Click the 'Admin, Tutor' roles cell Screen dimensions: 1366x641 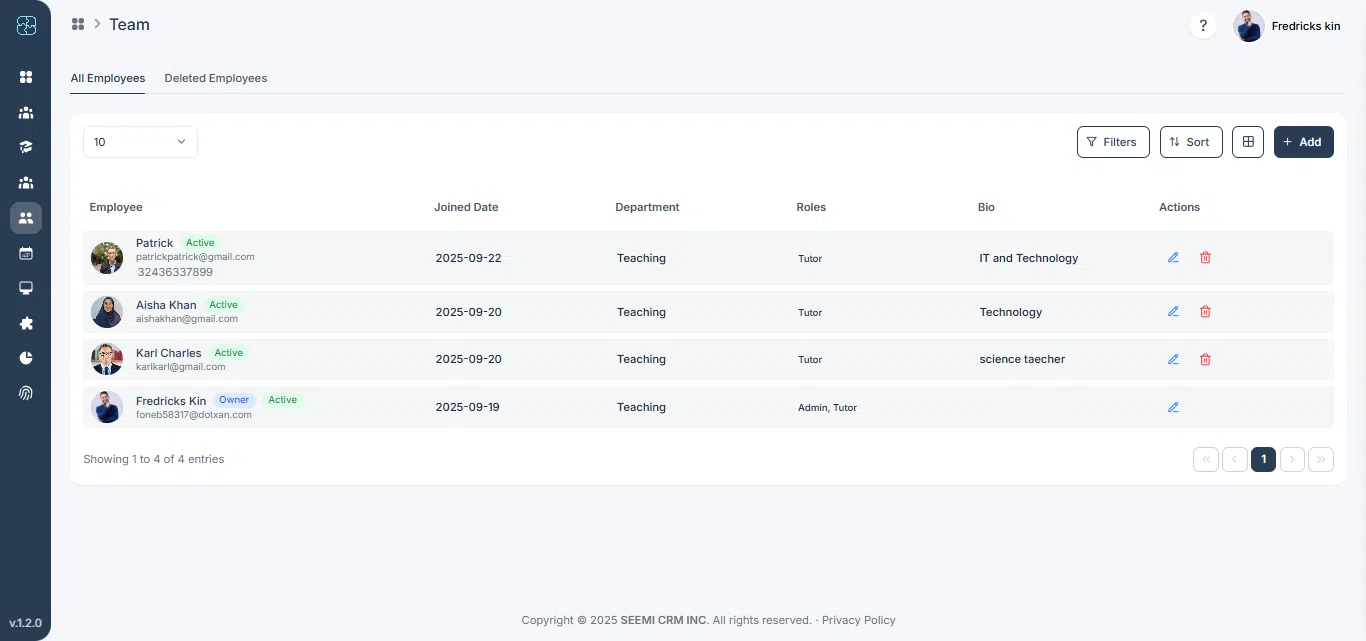(827, 408)
